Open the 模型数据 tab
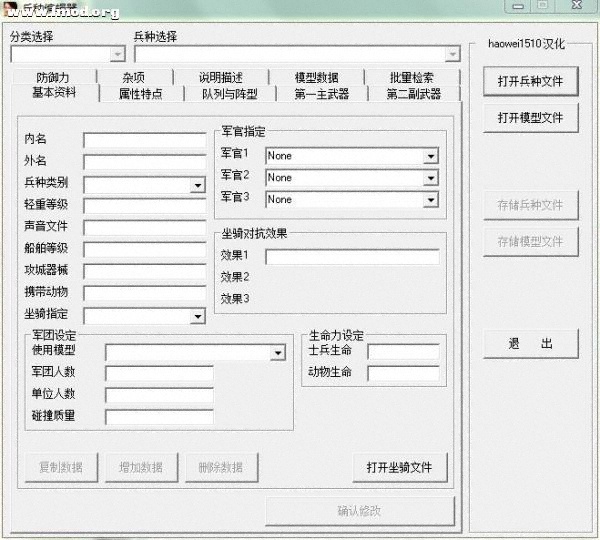 316,77
